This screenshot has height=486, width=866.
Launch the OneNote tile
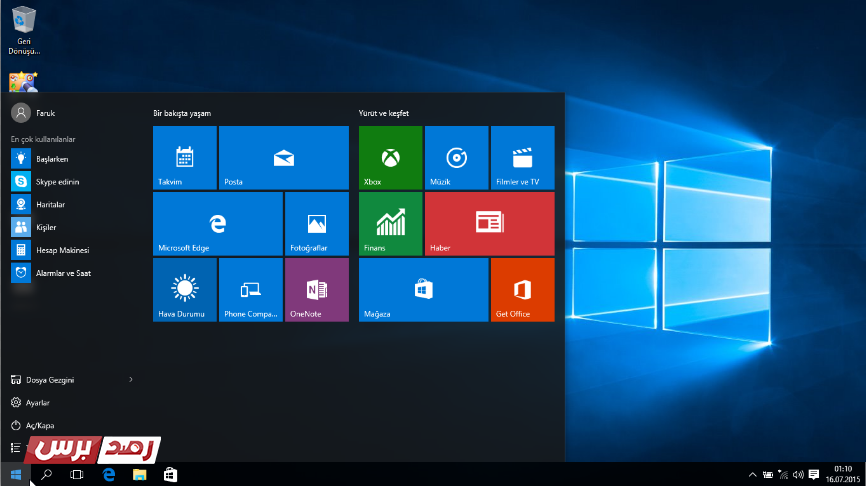[317, 290]
